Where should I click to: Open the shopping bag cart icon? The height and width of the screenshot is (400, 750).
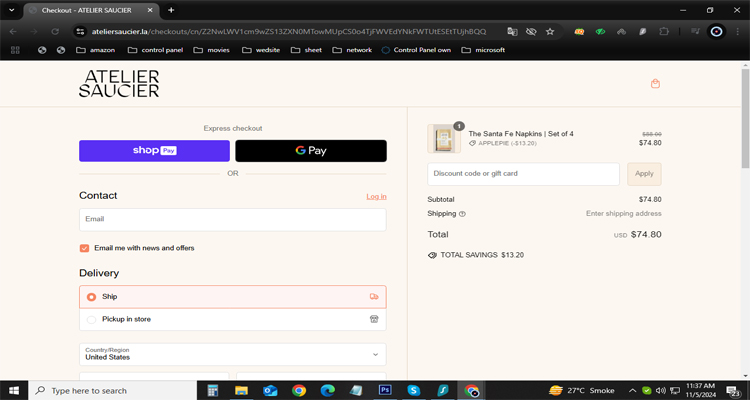[655, 84]
